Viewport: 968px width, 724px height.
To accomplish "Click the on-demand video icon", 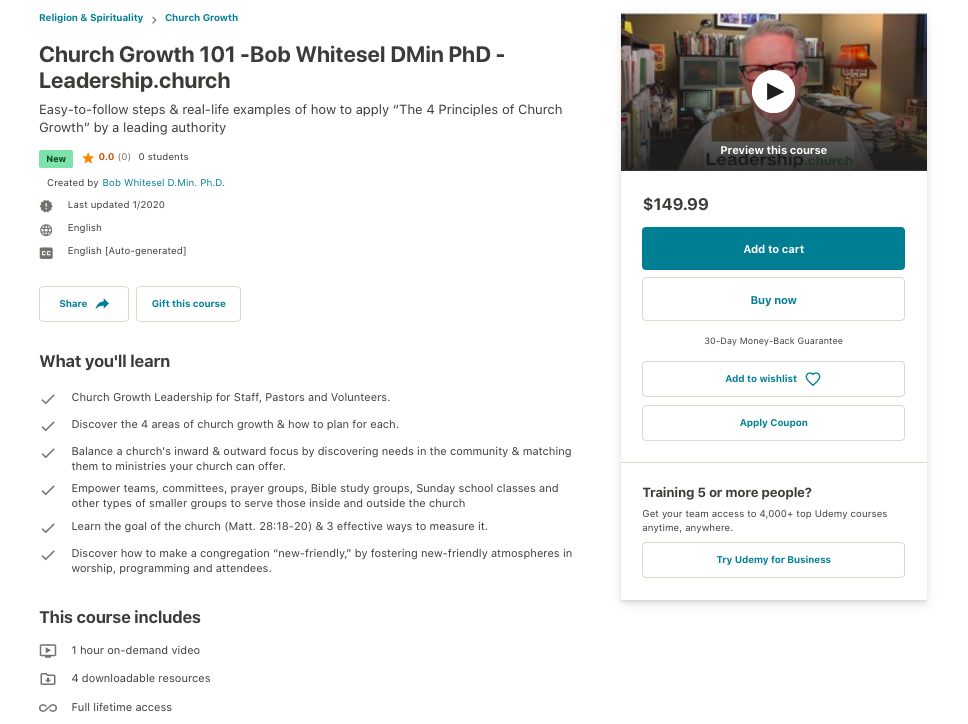I will coord(48,651).
